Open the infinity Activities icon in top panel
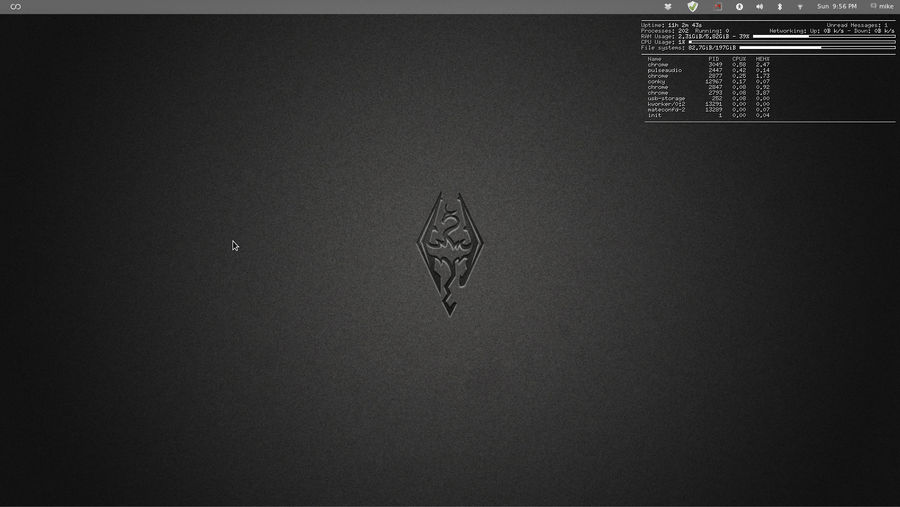The width and height of the screenshot is (900, 507). pyautogui.click(x=15, y=7)
